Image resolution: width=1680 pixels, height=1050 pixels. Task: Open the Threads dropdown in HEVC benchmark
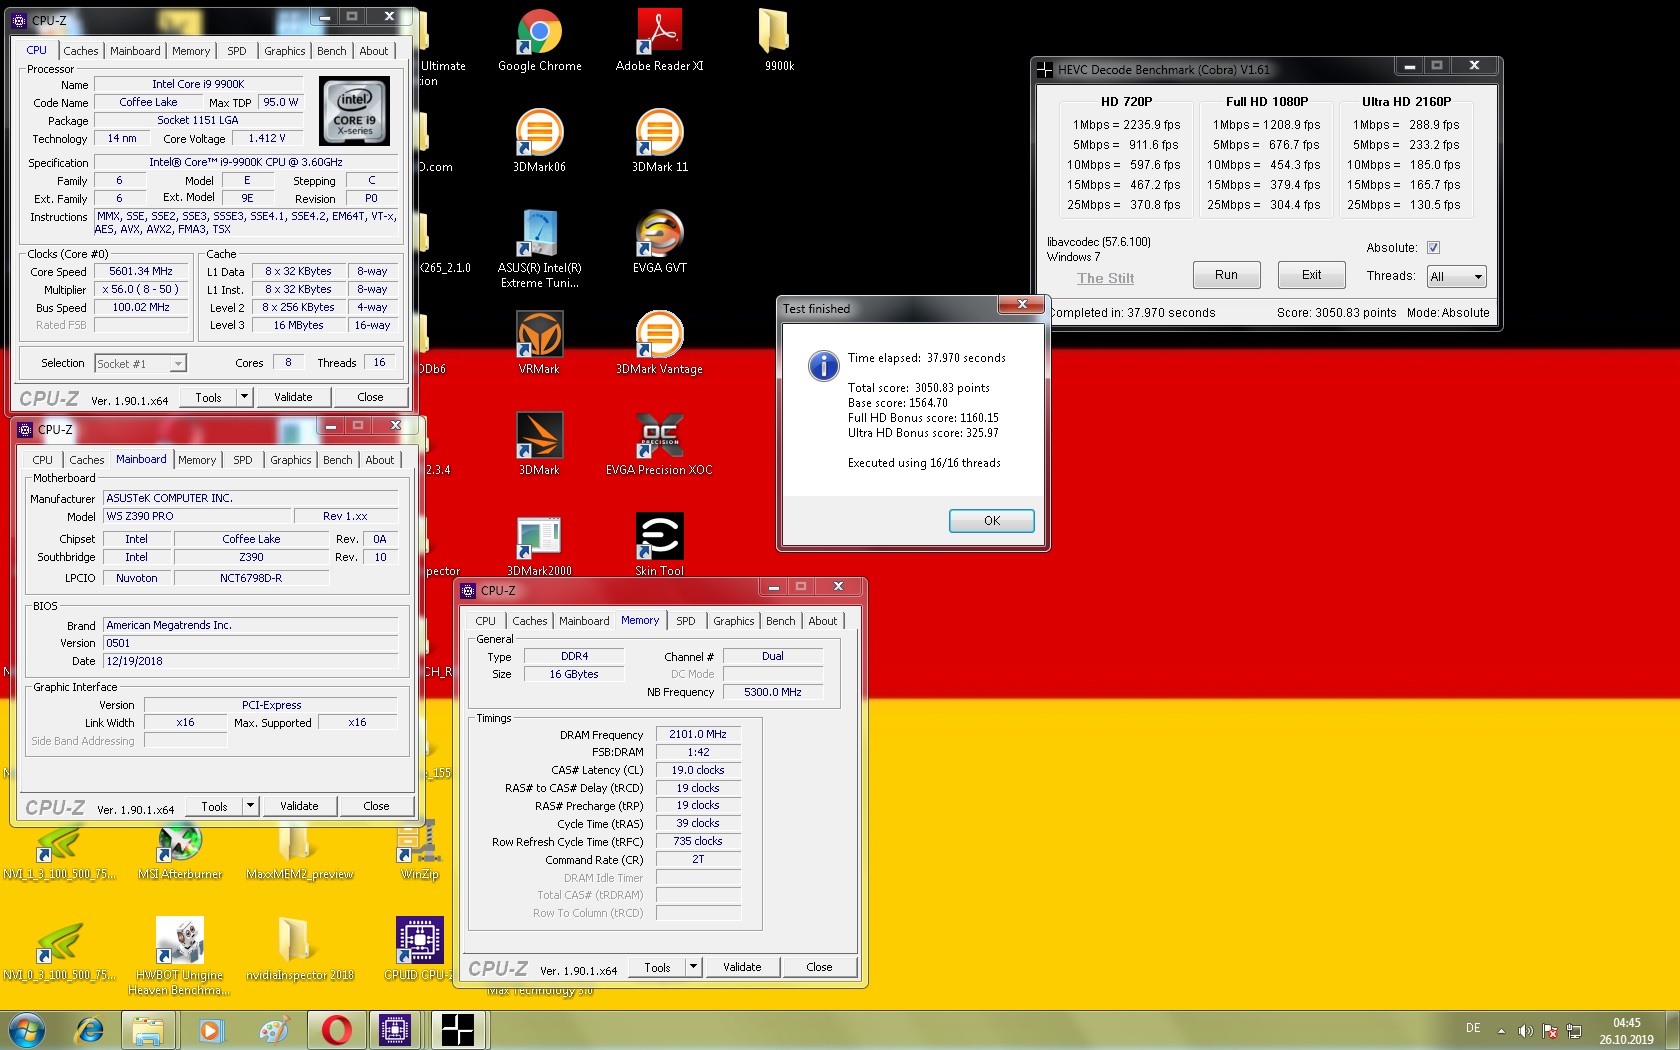point(1457,277)
